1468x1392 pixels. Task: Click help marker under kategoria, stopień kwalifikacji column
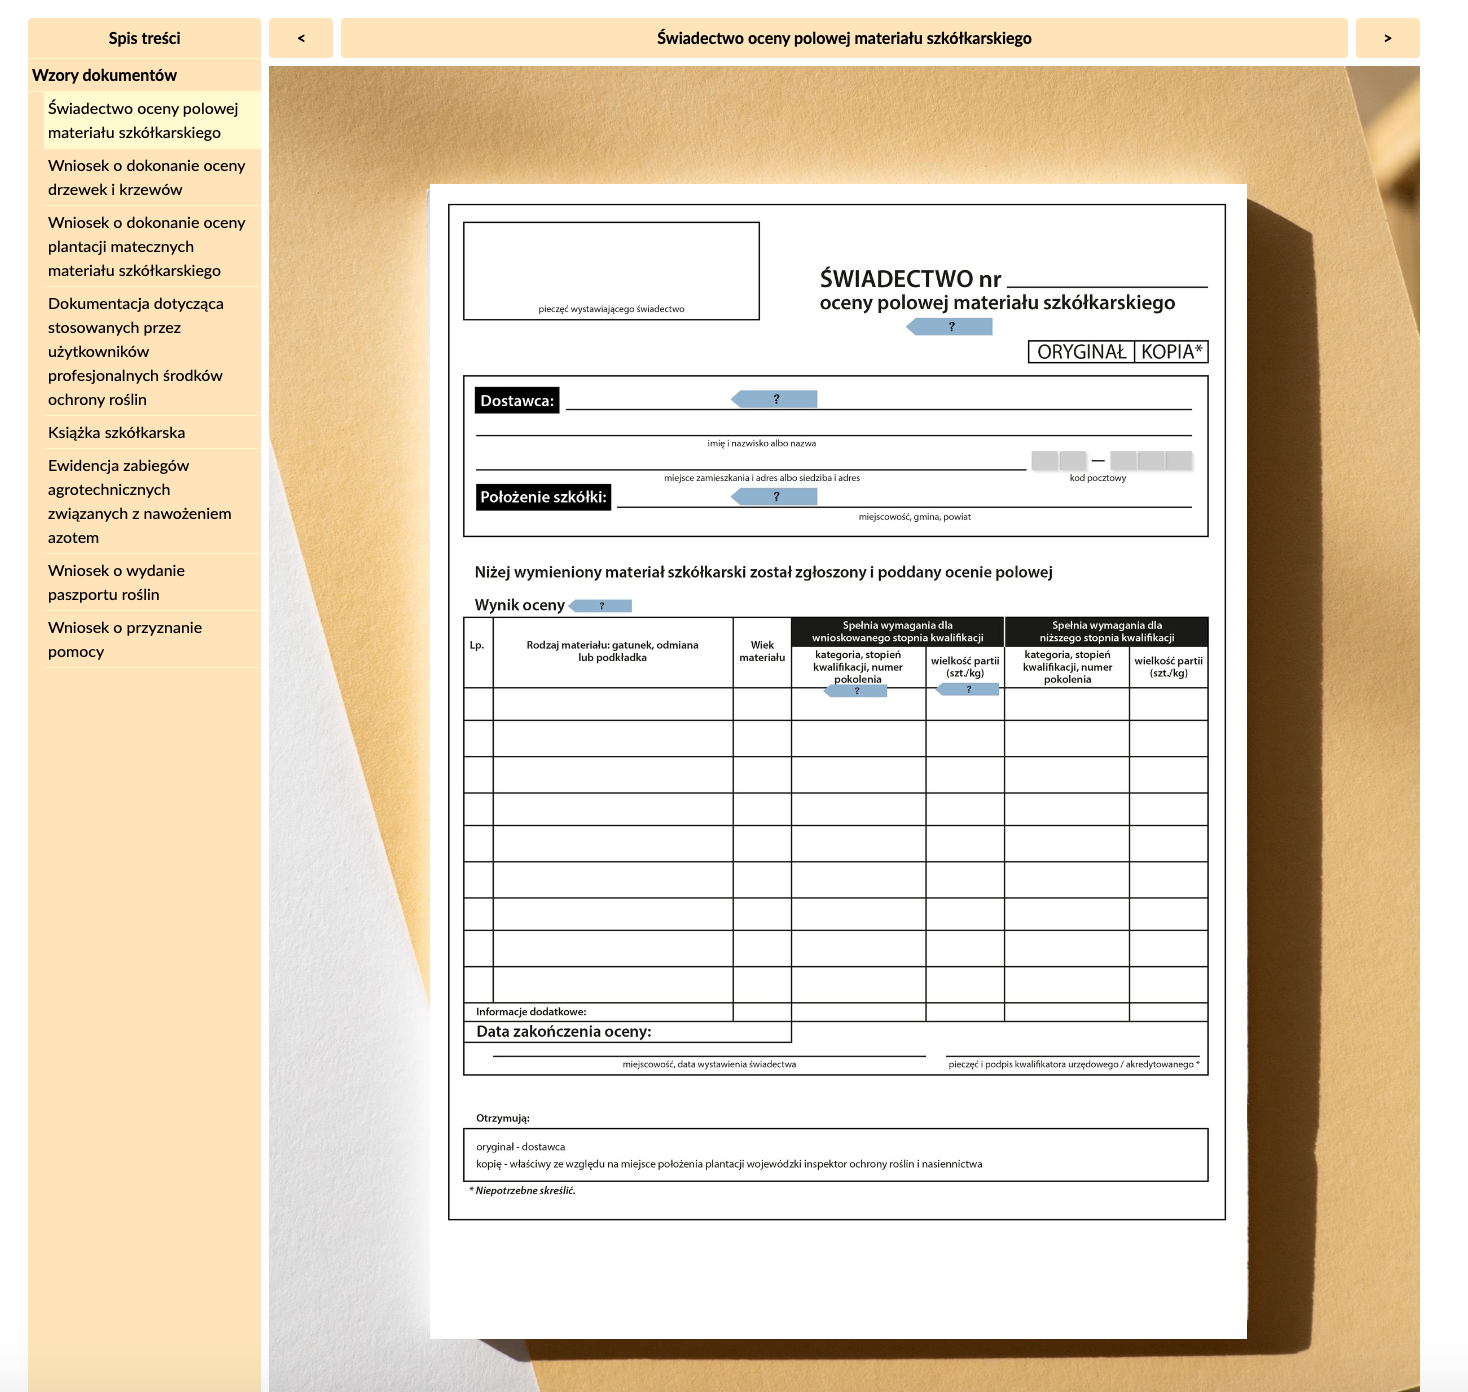tap(856, 691)
